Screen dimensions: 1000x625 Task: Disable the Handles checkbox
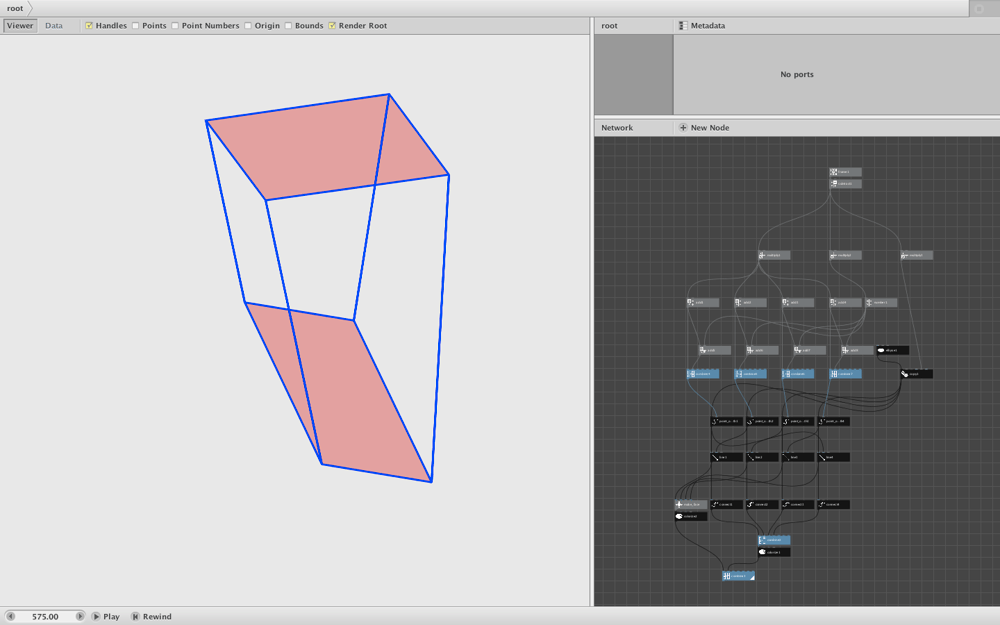pyautogui.click(x=89, y=26)
